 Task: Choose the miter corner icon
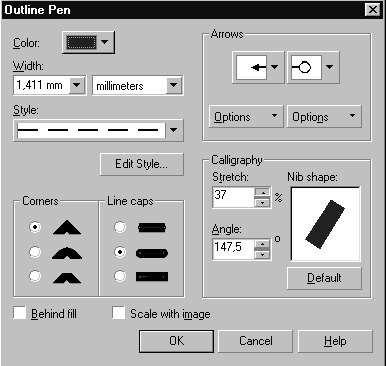click(67, 227)
